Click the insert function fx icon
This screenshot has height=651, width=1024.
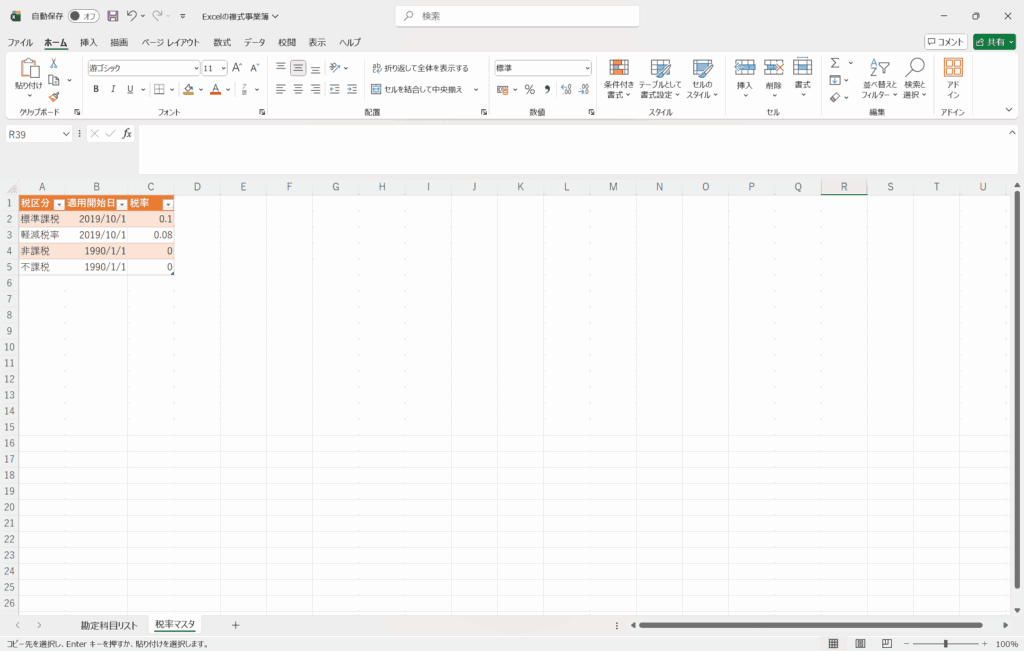127,134
